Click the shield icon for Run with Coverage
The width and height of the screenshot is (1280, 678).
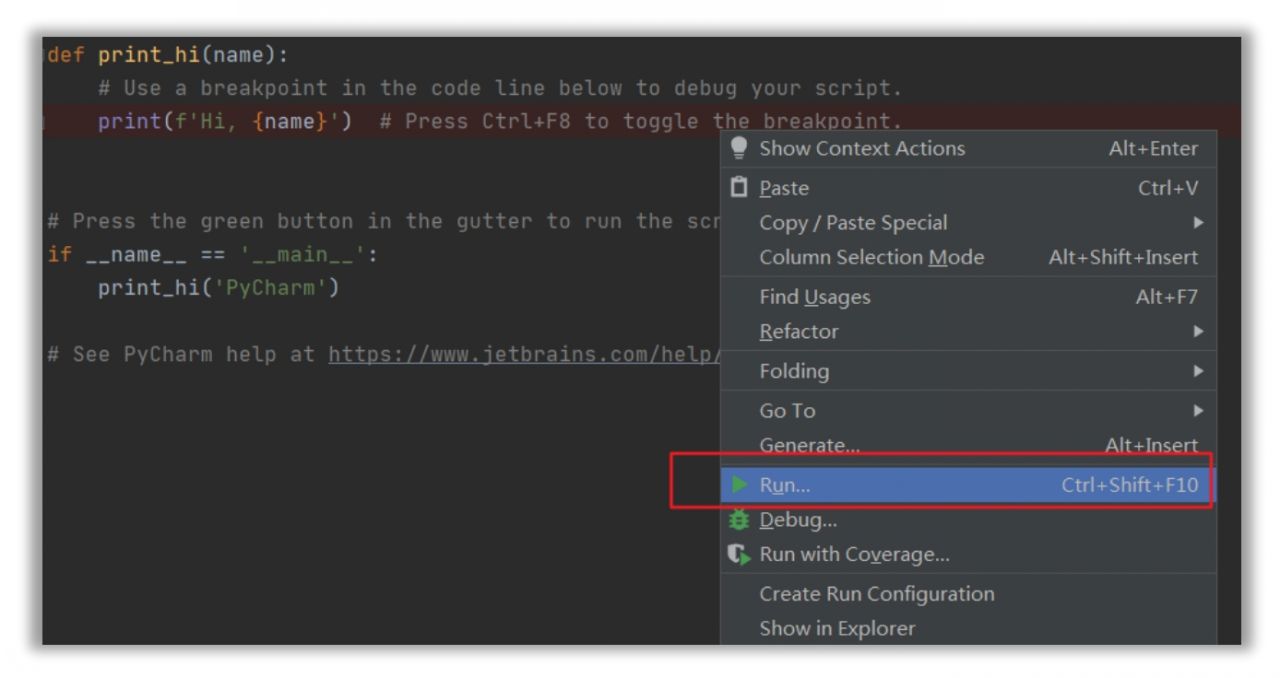[x=739, y=554]
